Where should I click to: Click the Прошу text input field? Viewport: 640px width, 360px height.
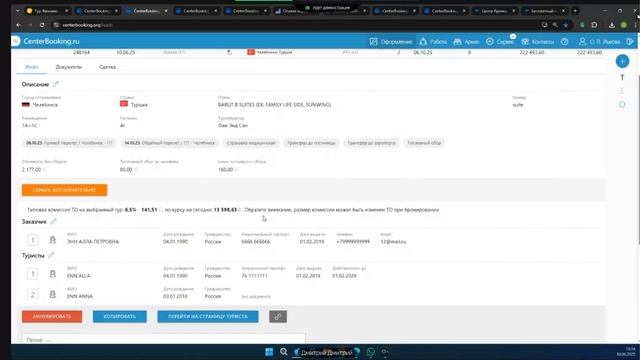coord(163,339)
